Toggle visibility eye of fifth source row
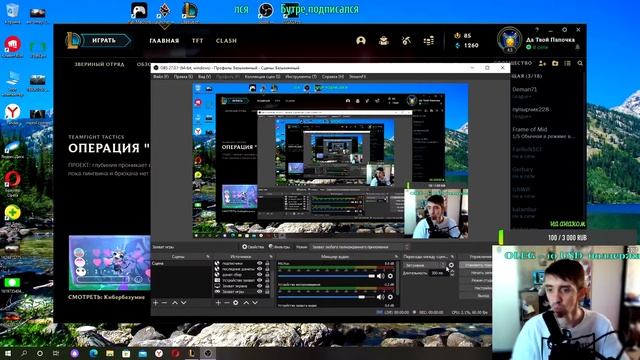The height and width of the screenshot is (360, 640). point(260,286)
